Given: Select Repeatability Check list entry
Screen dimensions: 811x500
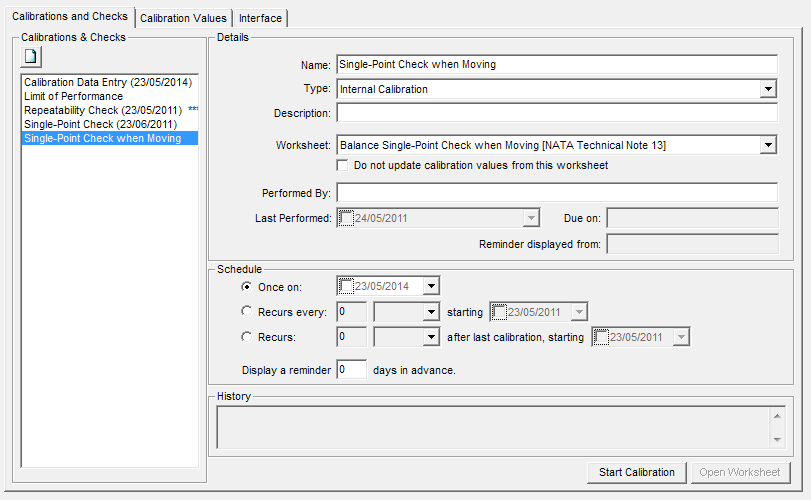Looking at the screenshot, I should coord(102,110).
